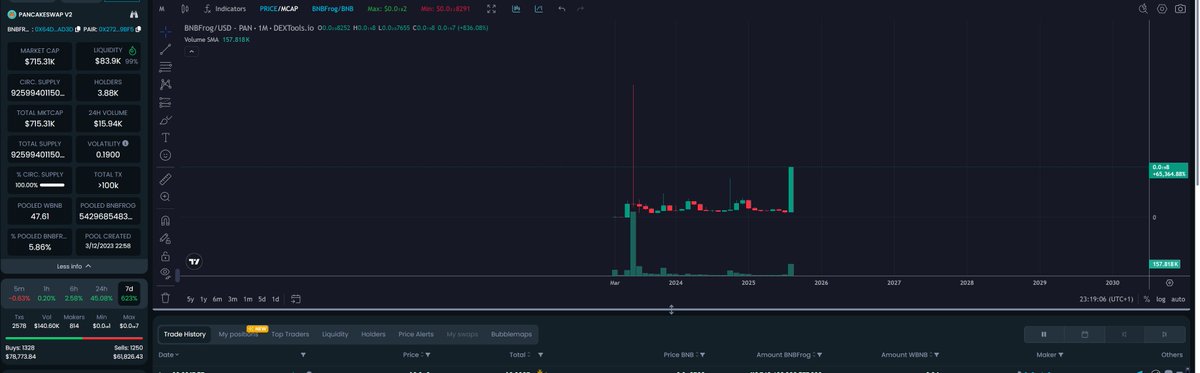The image size is (1200, 373).
Task: Set chart range to 1y
Action: click(204, 299)
